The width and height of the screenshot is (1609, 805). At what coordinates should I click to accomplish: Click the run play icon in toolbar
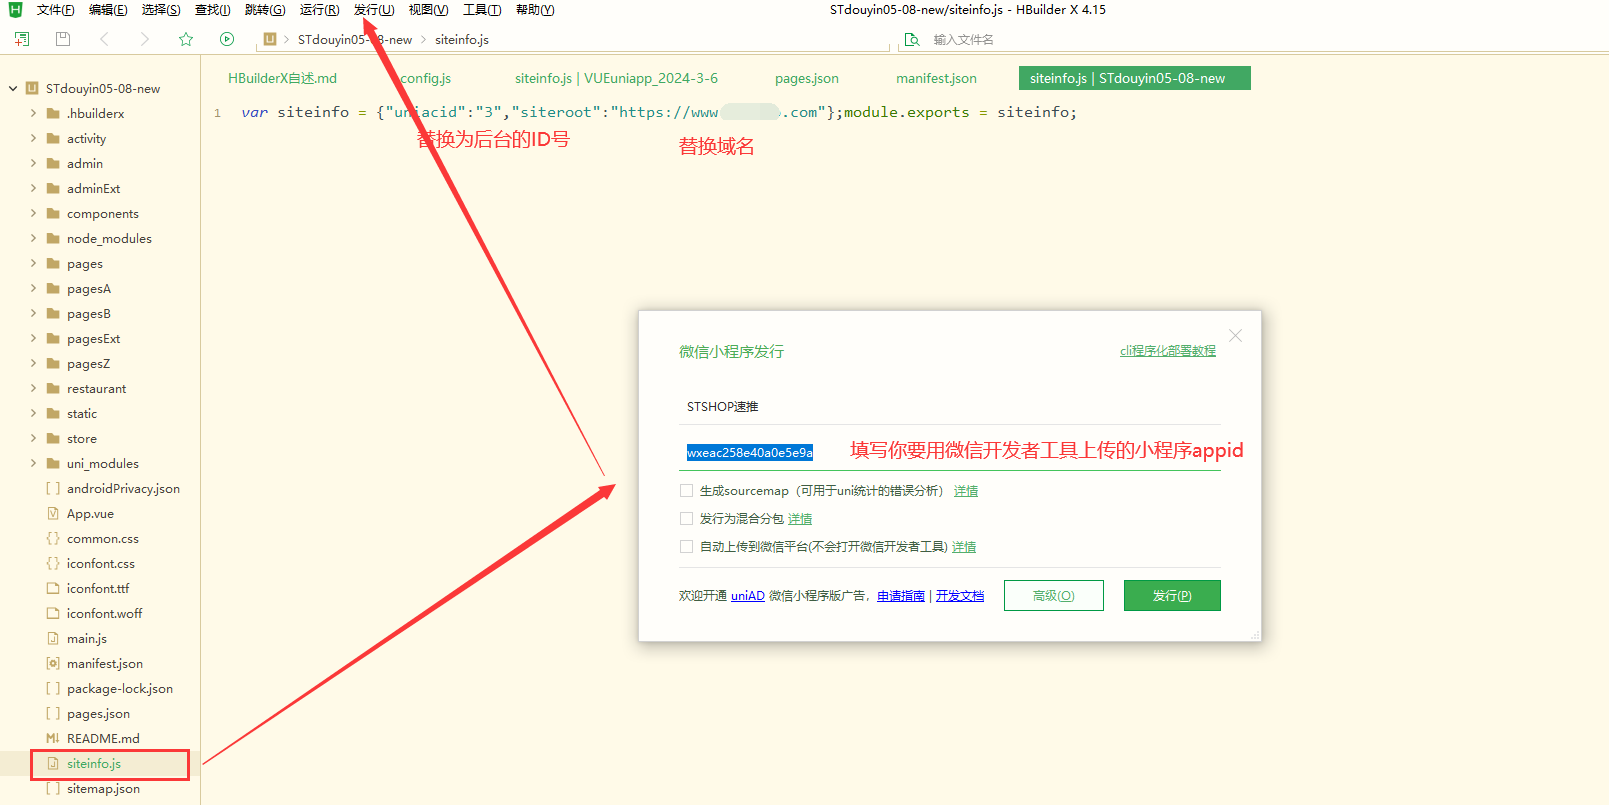227,39
